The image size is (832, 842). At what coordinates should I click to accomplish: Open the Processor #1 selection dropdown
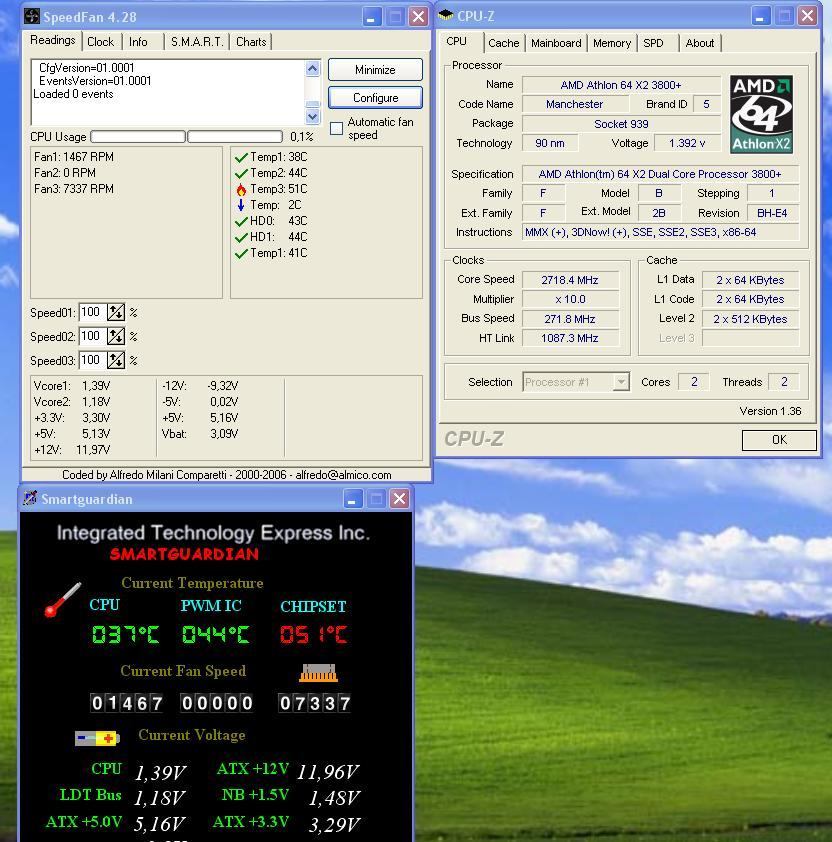tap(621, 382)
